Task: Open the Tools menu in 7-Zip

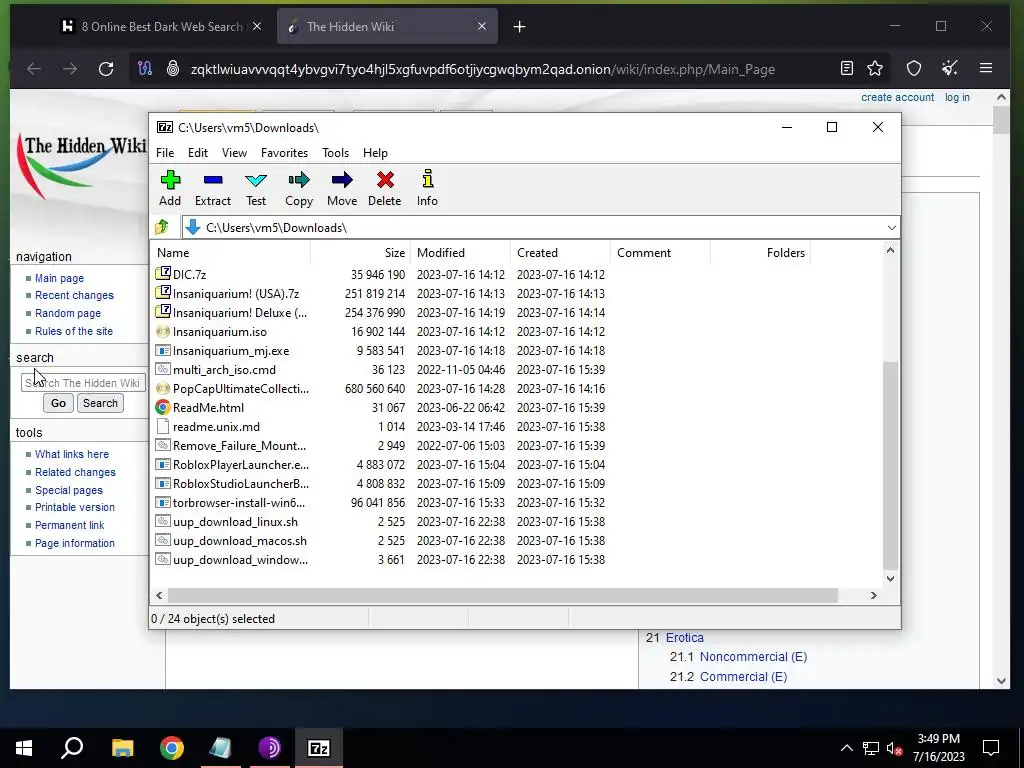Action: pos(335,153)
